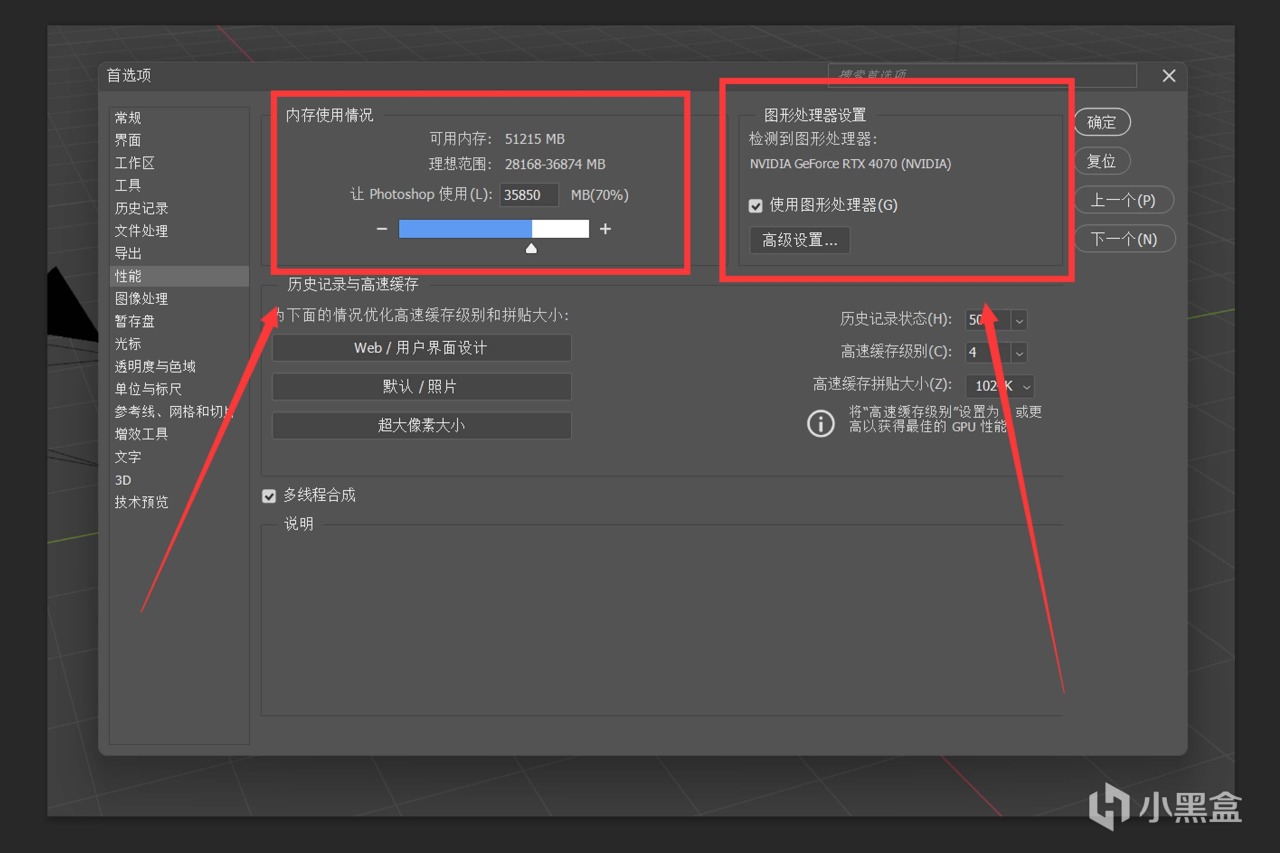The height and width of the screenshot is (853, 1280).
Task: Click the memory usage slider handle
Action: [x=531, y=247]
